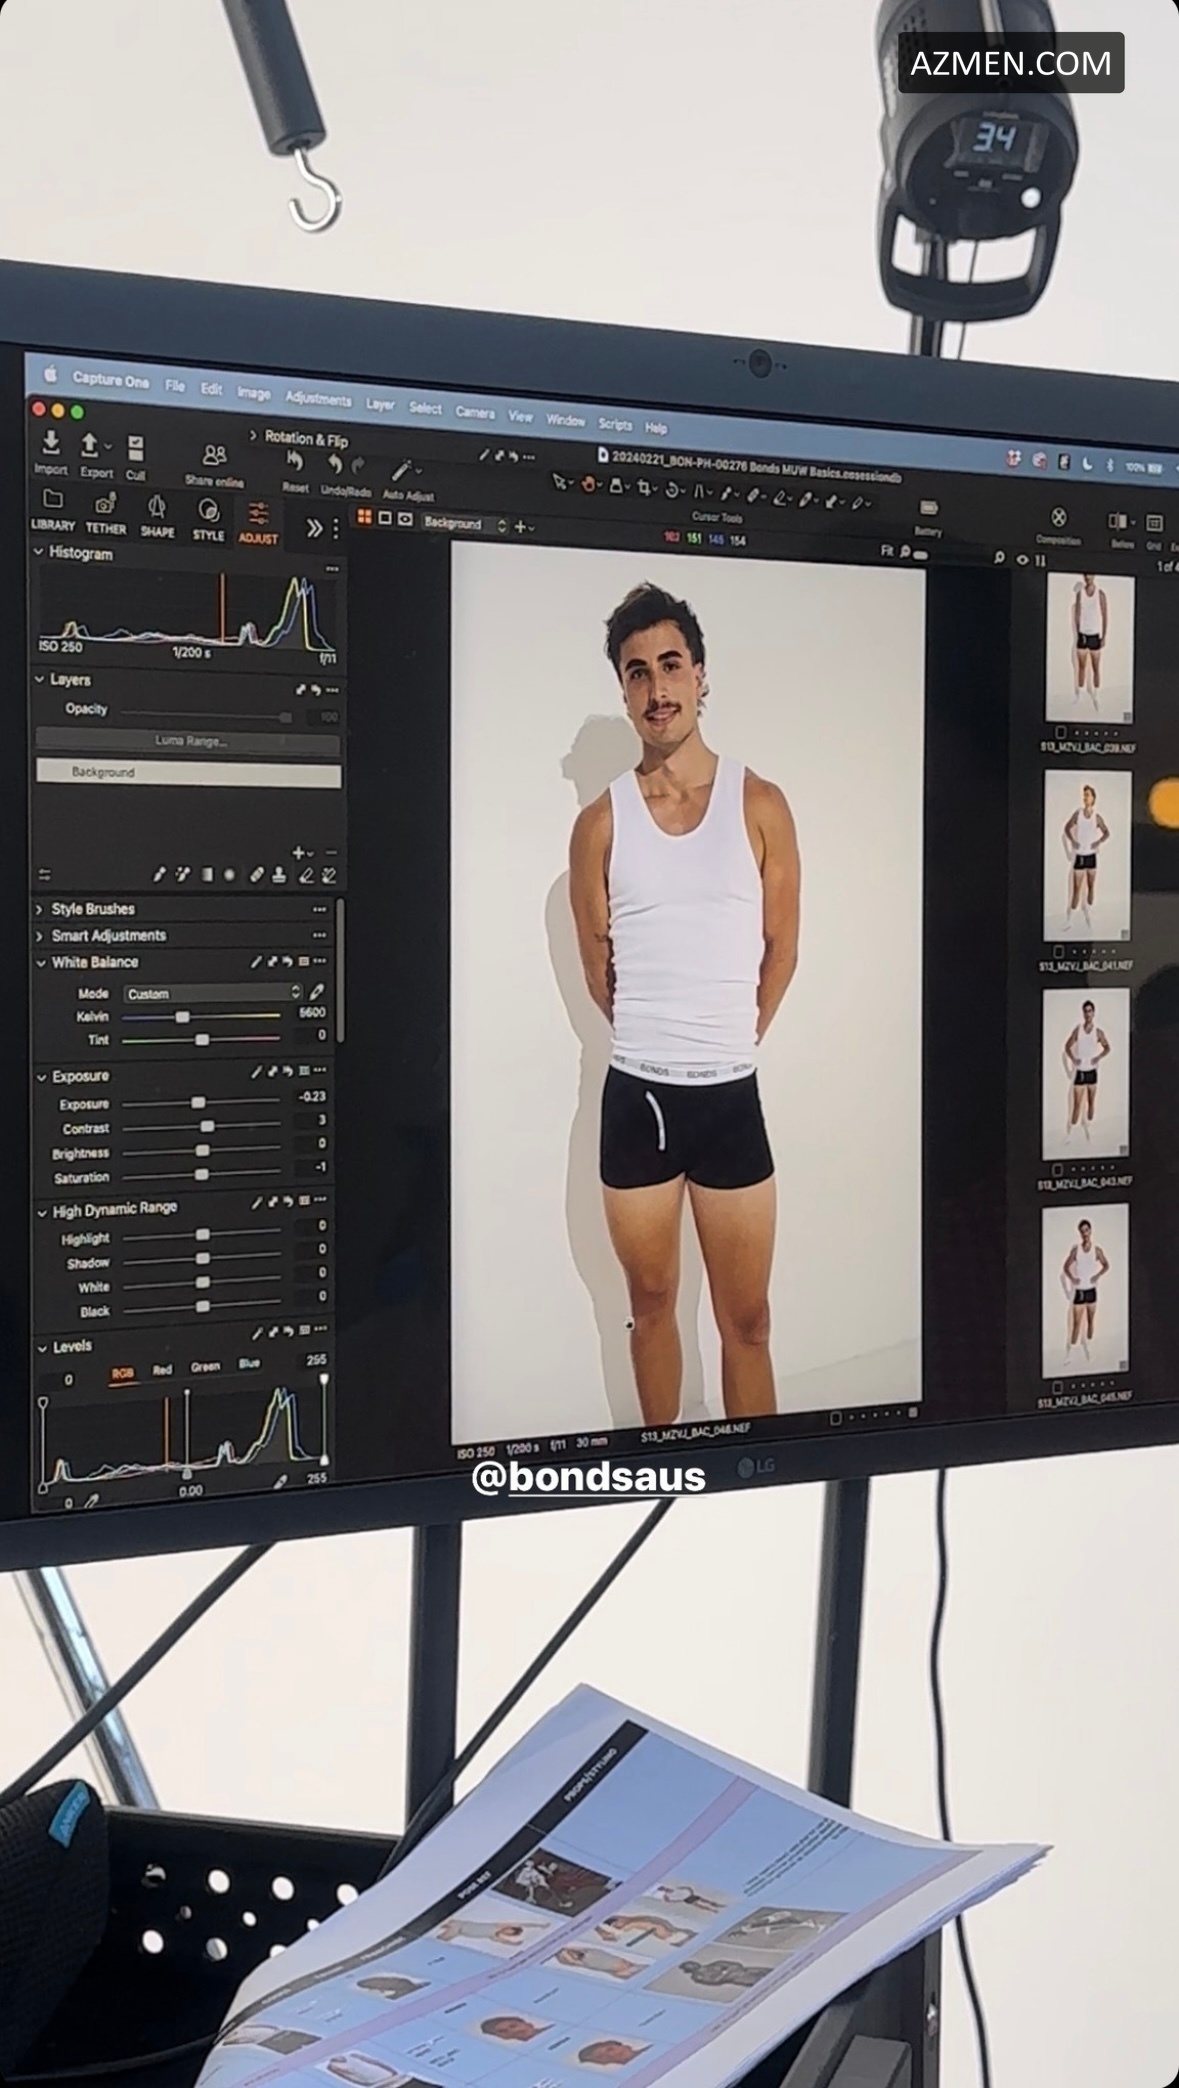Tick the checkbox under S13_MZVJ_BAC_039.NEF thumbnail
Viewport: 1179px width, 2088px height.
point(1061,732)
